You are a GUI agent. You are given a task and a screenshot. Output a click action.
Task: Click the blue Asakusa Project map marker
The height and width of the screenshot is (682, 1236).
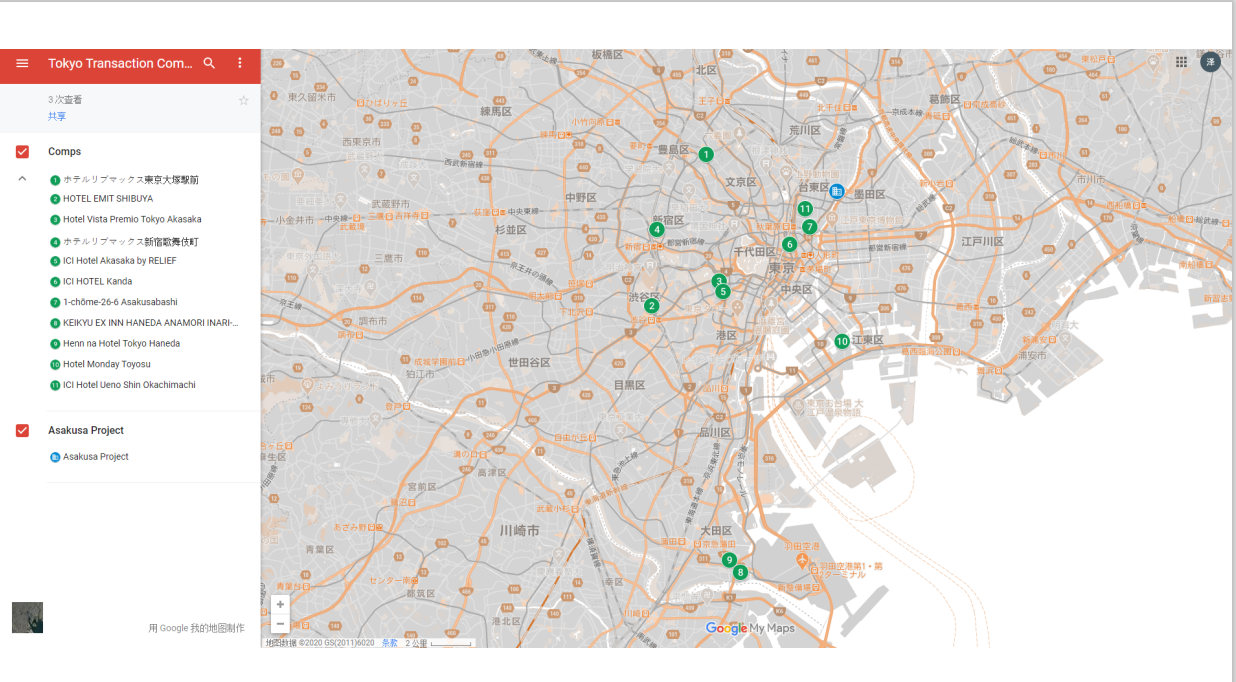[x=837, y=191]
